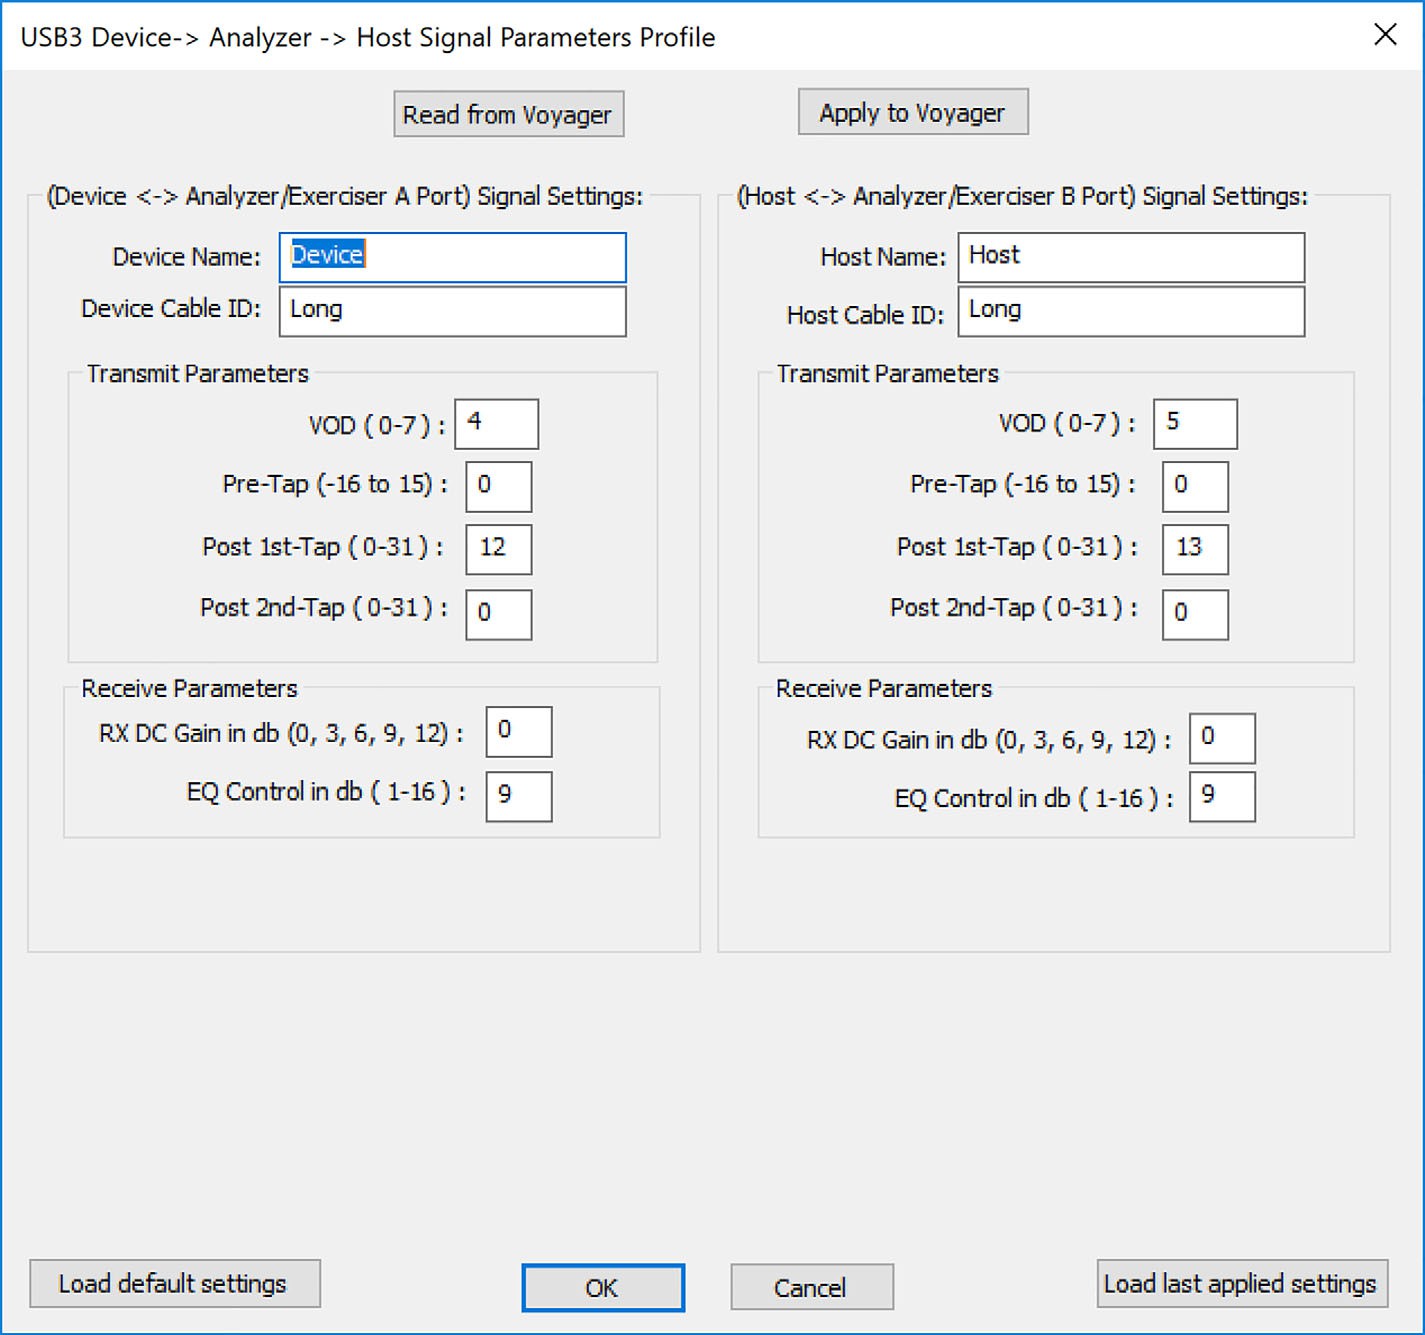This screenshot has height=1335, width=1425.
Task: Click Device Post 1st-Tap field showing 12
Action: [x=499, y=549]
